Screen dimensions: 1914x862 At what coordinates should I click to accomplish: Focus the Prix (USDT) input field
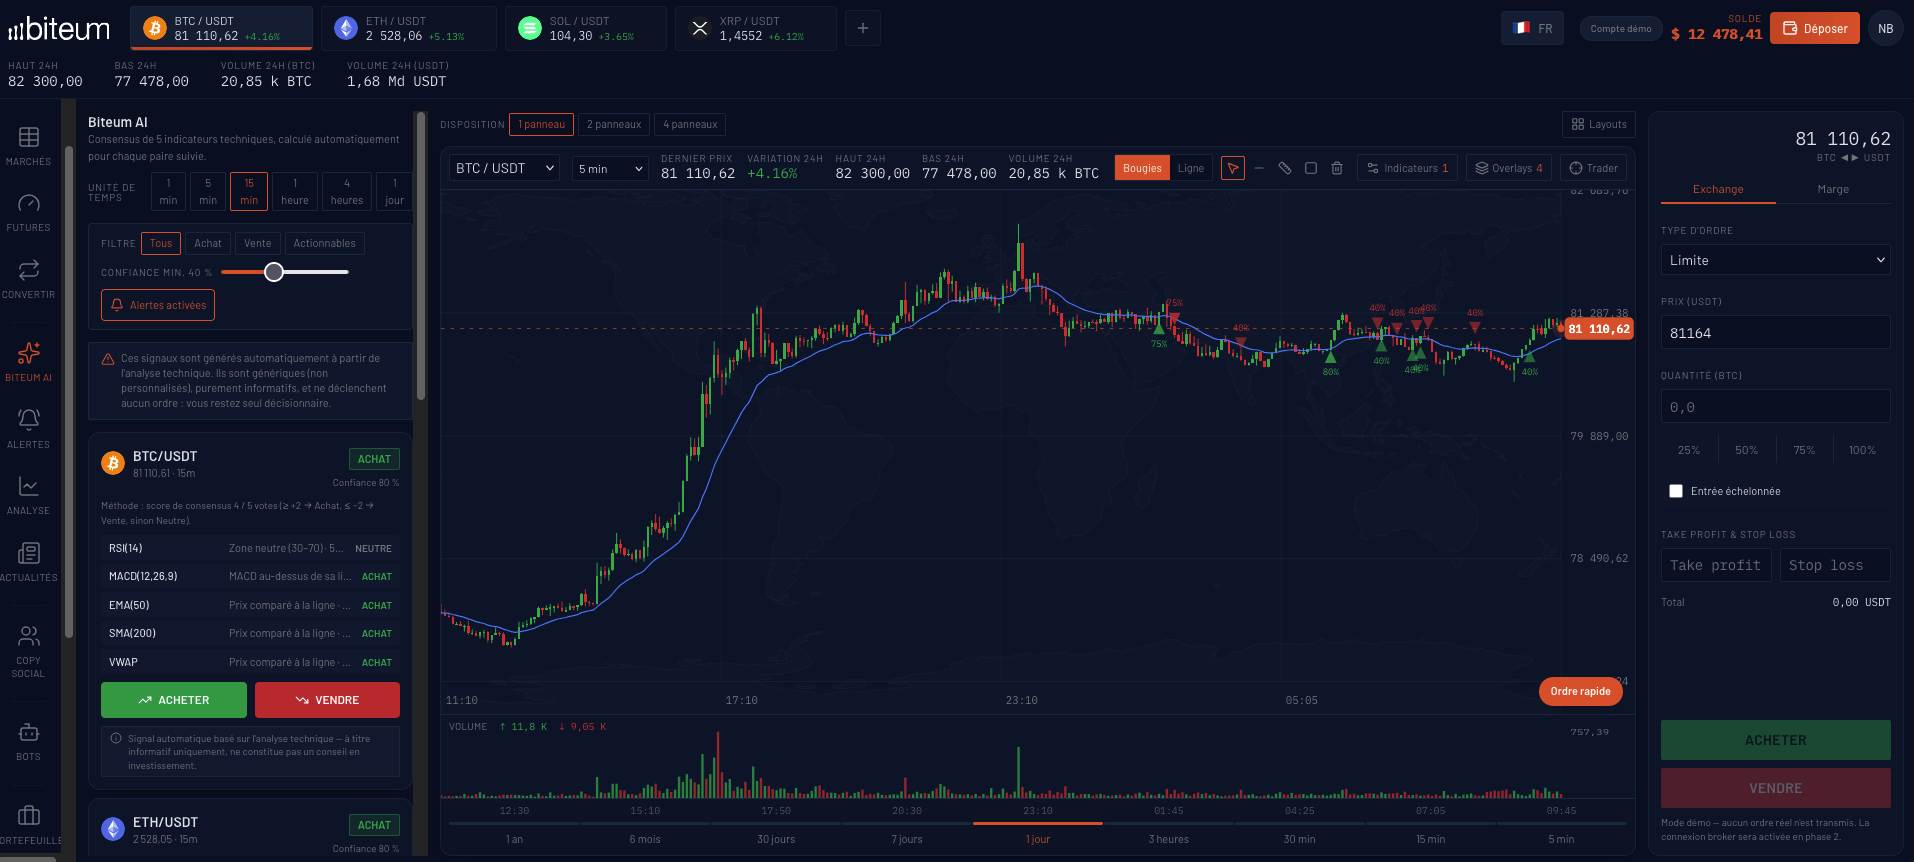(1776, 332)
